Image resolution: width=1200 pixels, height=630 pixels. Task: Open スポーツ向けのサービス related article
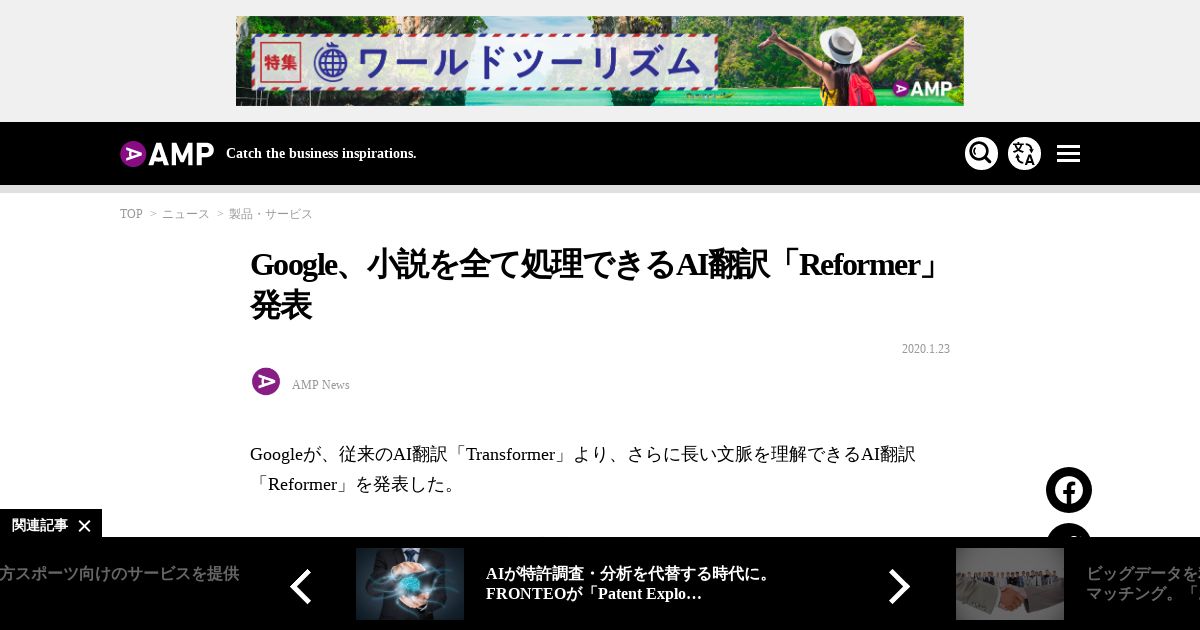[120, 574]
